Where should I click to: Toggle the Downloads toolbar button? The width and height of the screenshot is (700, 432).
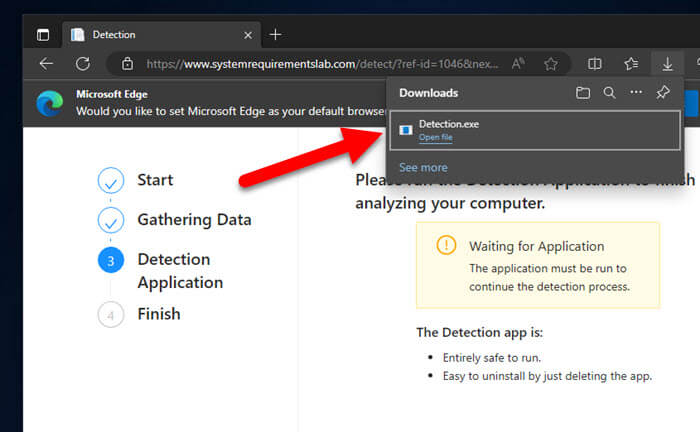pos(667,64)
